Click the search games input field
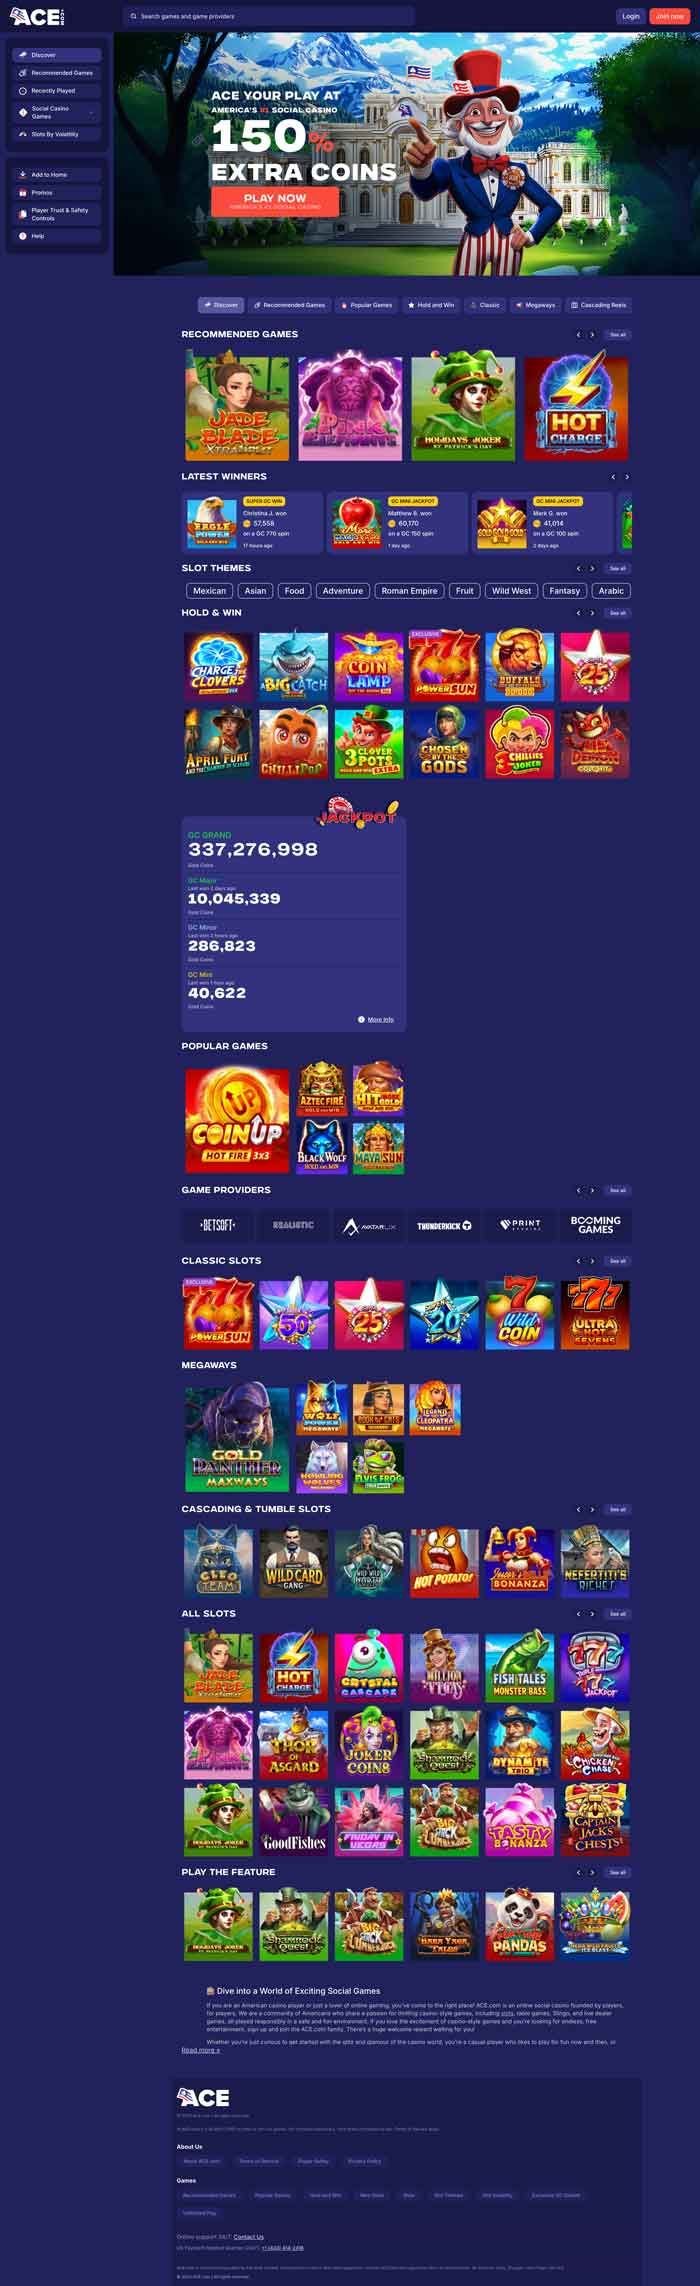This screenshot has width=700, height=2286. tap(268, 16)
